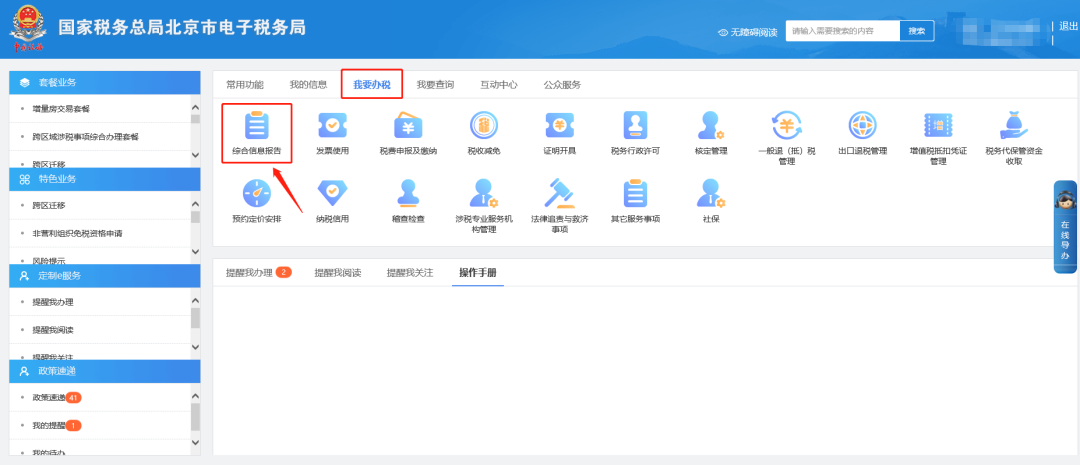Open 预约定价安排 compass icon
Image resolution: width=1080 pixels, height=465 pixels.
pyautogui.click(x=257, y=194)
